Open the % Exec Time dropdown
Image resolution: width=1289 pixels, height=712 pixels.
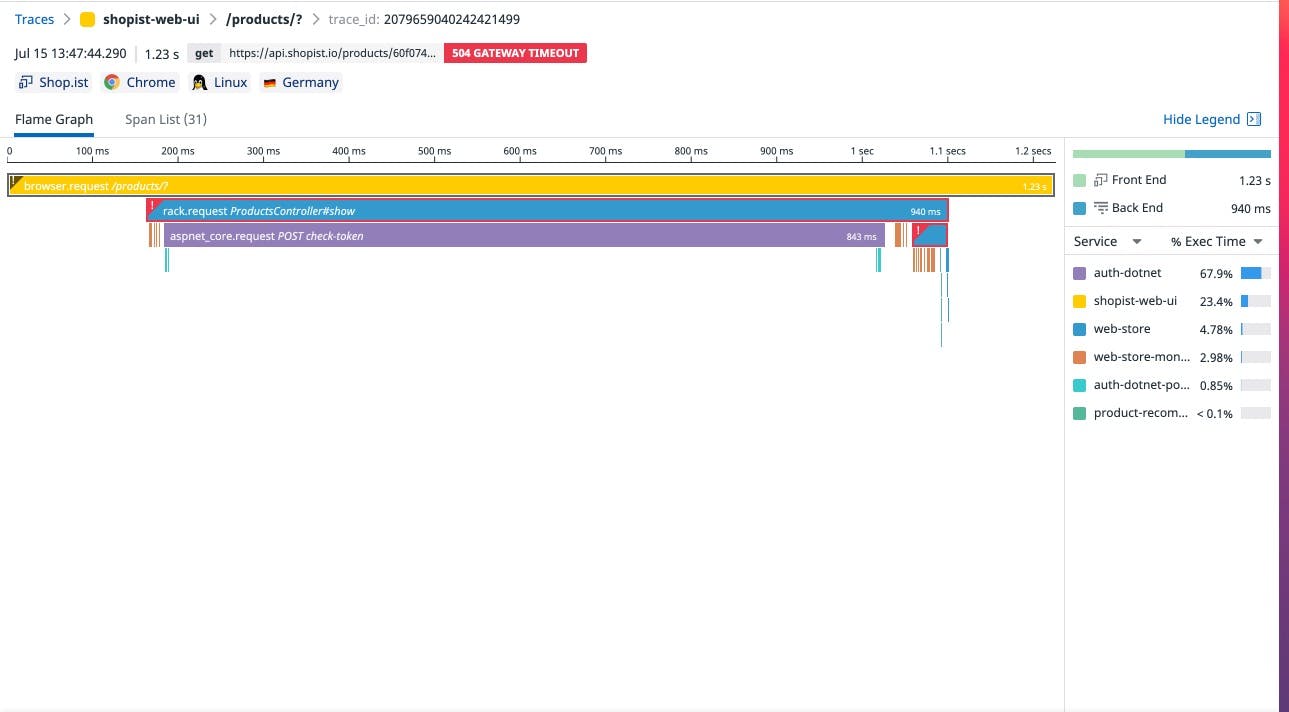(1258, 242)
